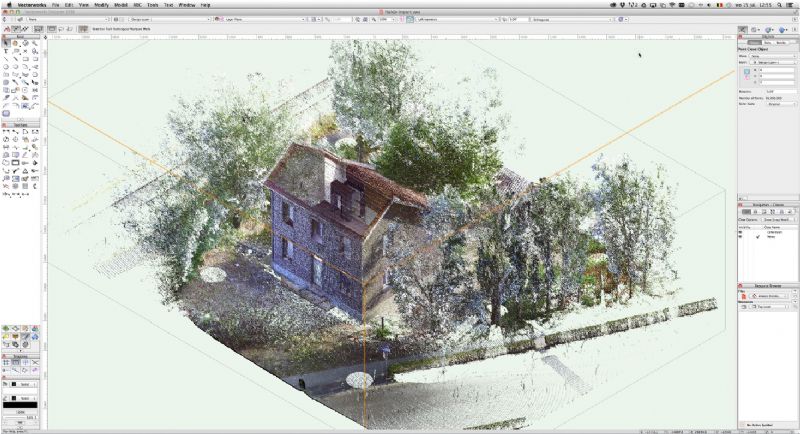The width and height of the screenshot is (800, 434).
Task: Select the Text tool in Basic palette
Action: pyautogui.click(x=5, y=51)
